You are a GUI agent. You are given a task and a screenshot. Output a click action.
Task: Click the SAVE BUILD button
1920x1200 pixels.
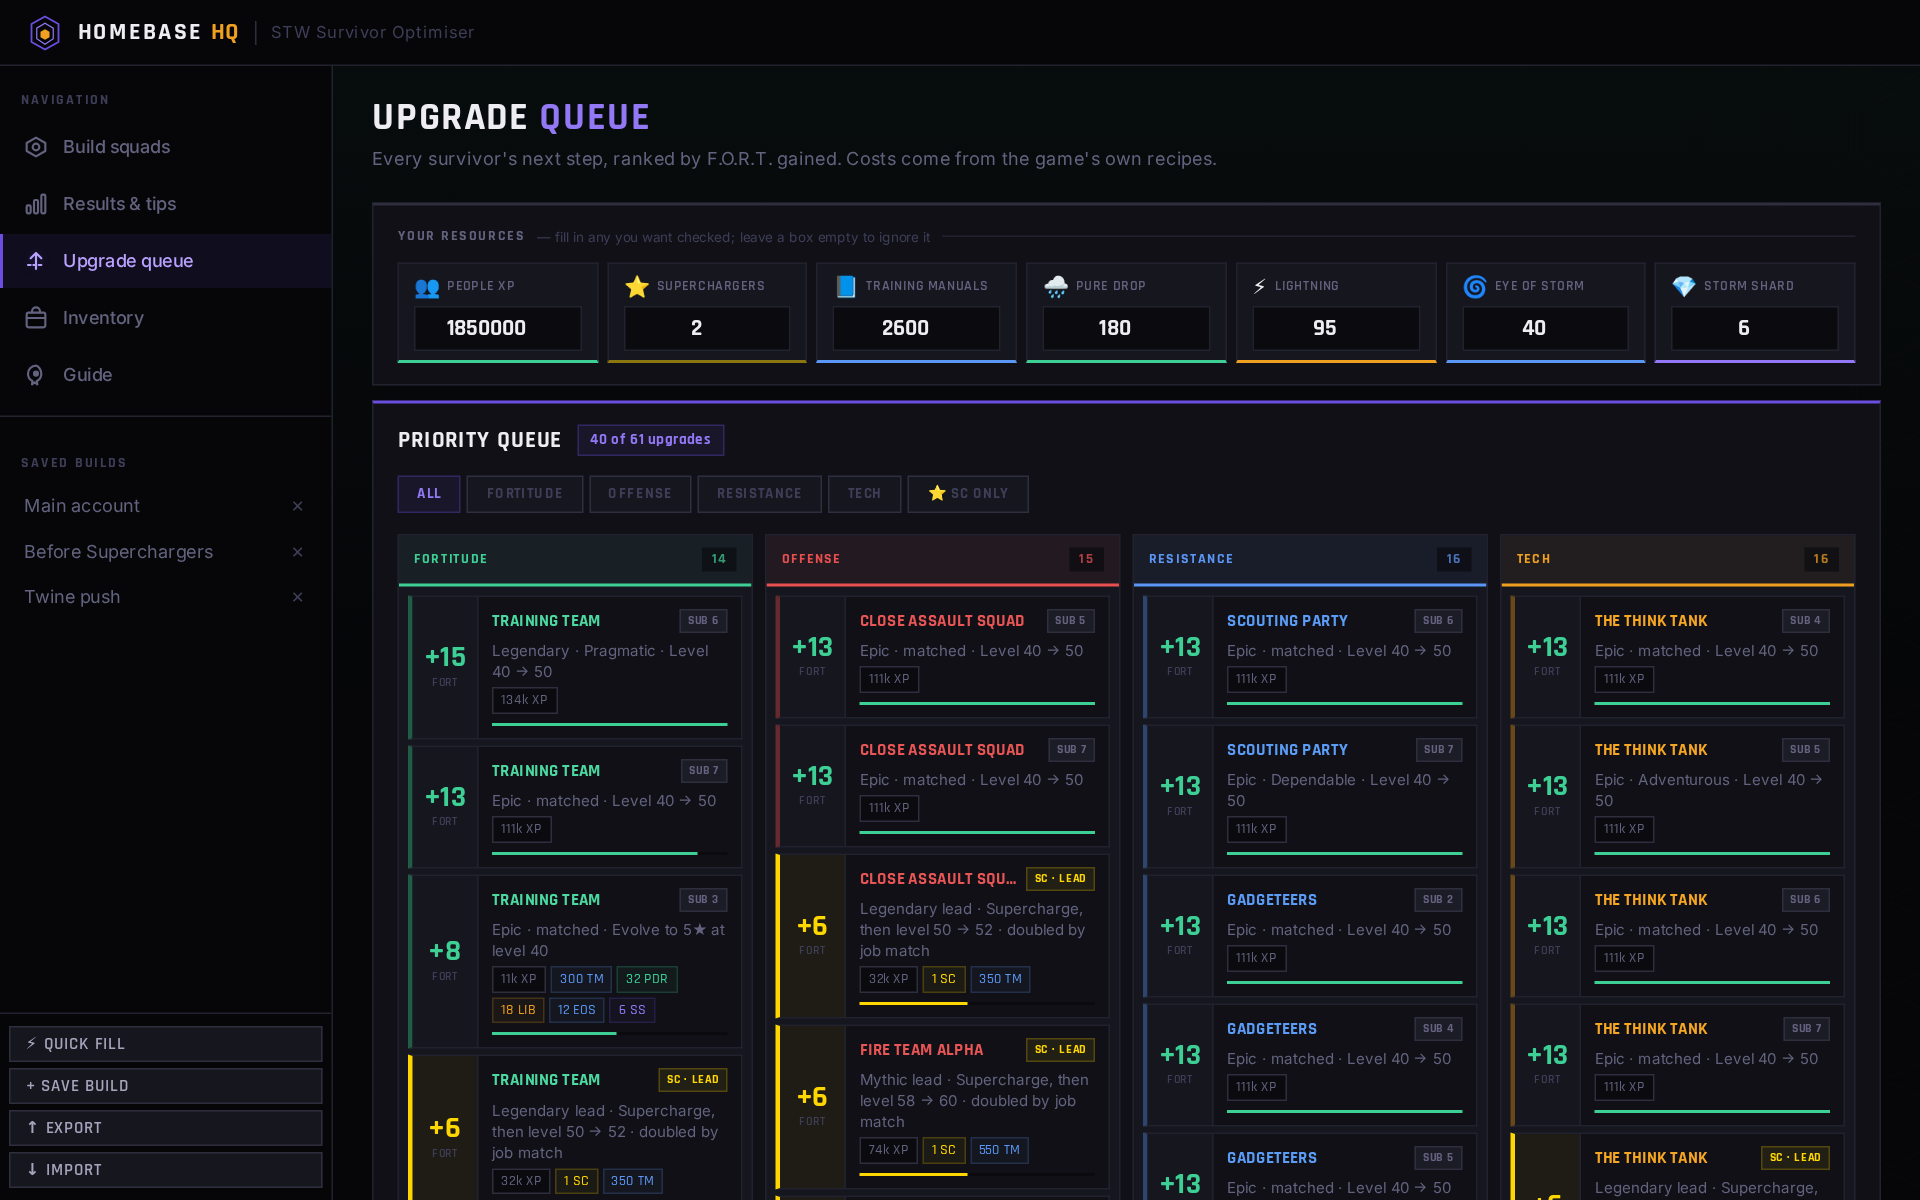point(166,1086)
